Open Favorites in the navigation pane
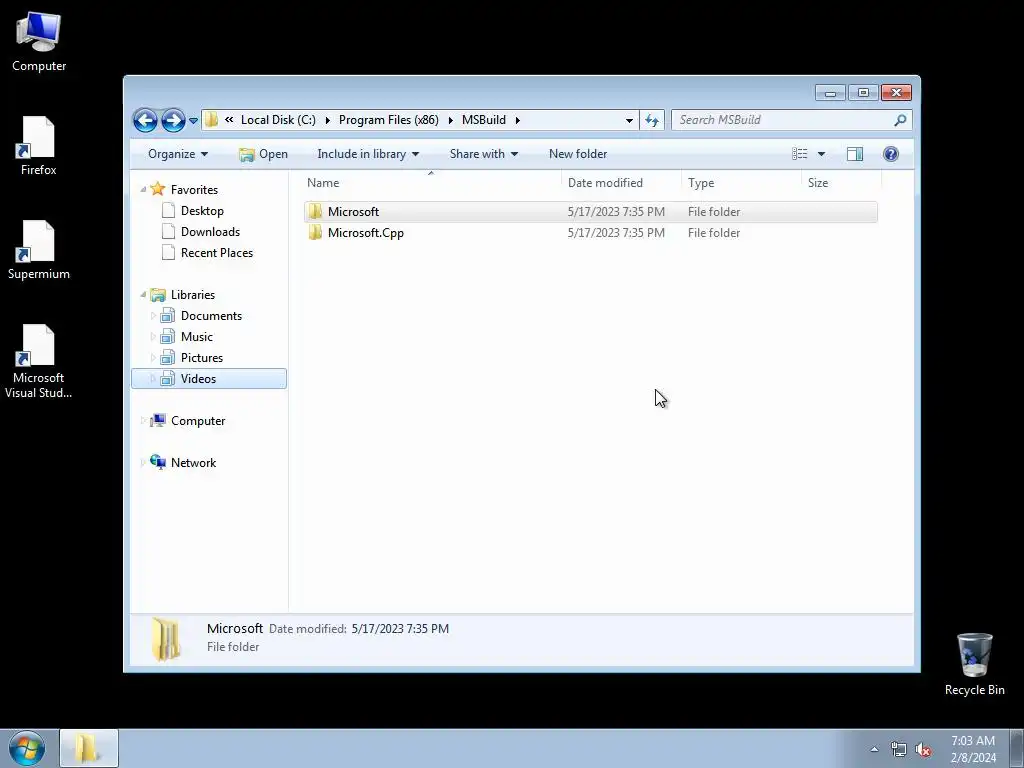1024x768 pixels. click(x=194, y=189)
